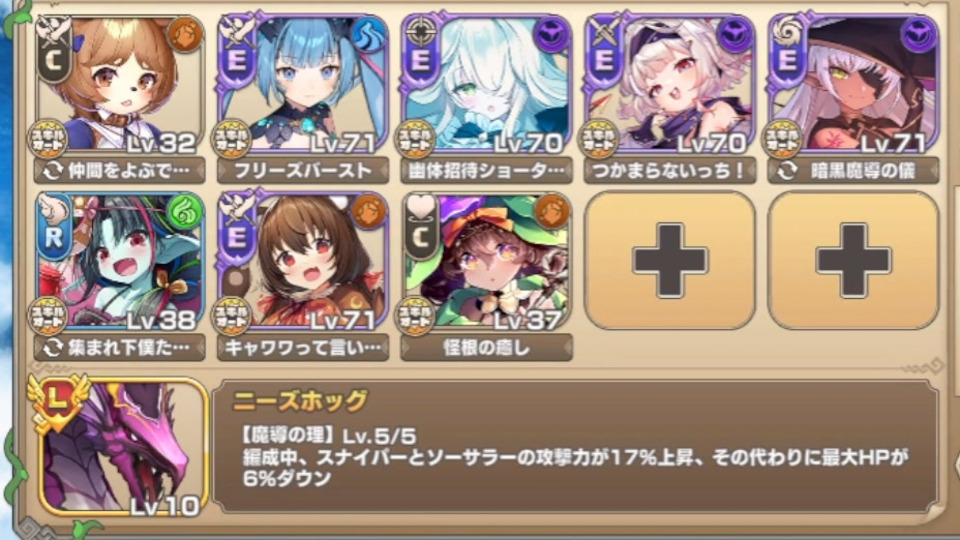This screenshot has height=540, width=960.
Task: Click the water element icon on blue-haired card
Action: tap(369, 34)
